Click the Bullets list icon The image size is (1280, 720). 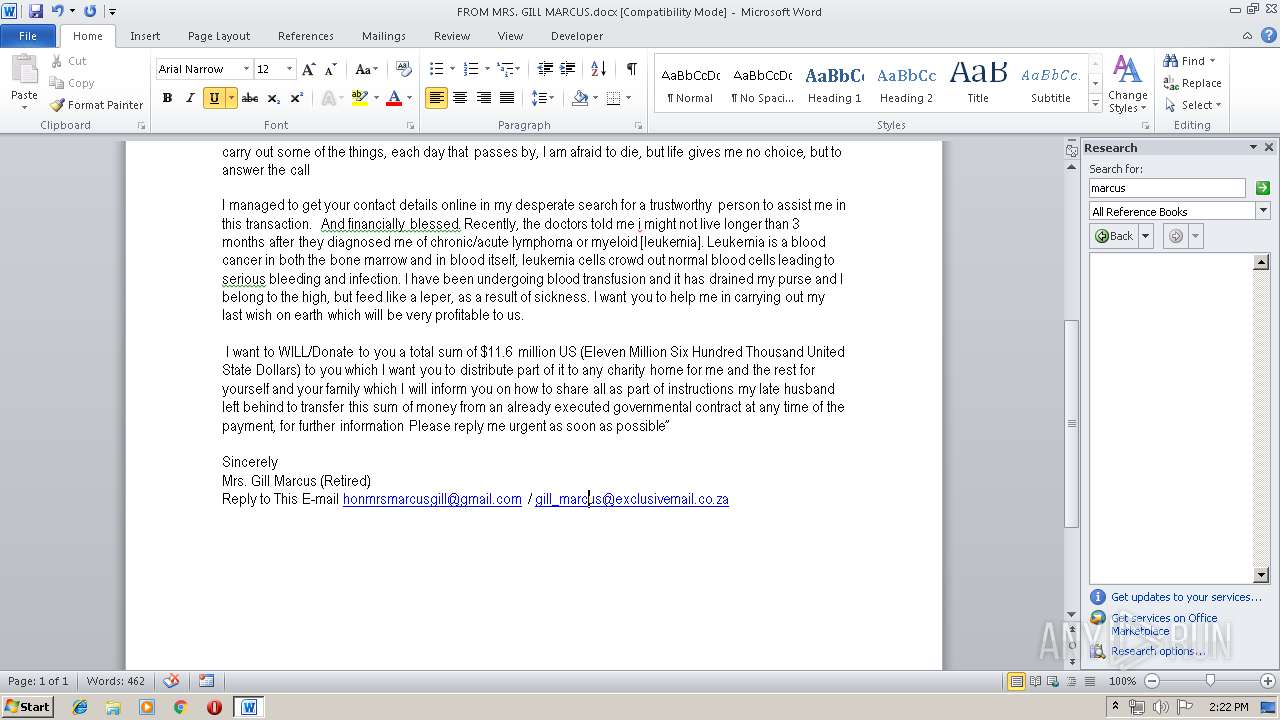pyautogui.click(x=436, y=69)
